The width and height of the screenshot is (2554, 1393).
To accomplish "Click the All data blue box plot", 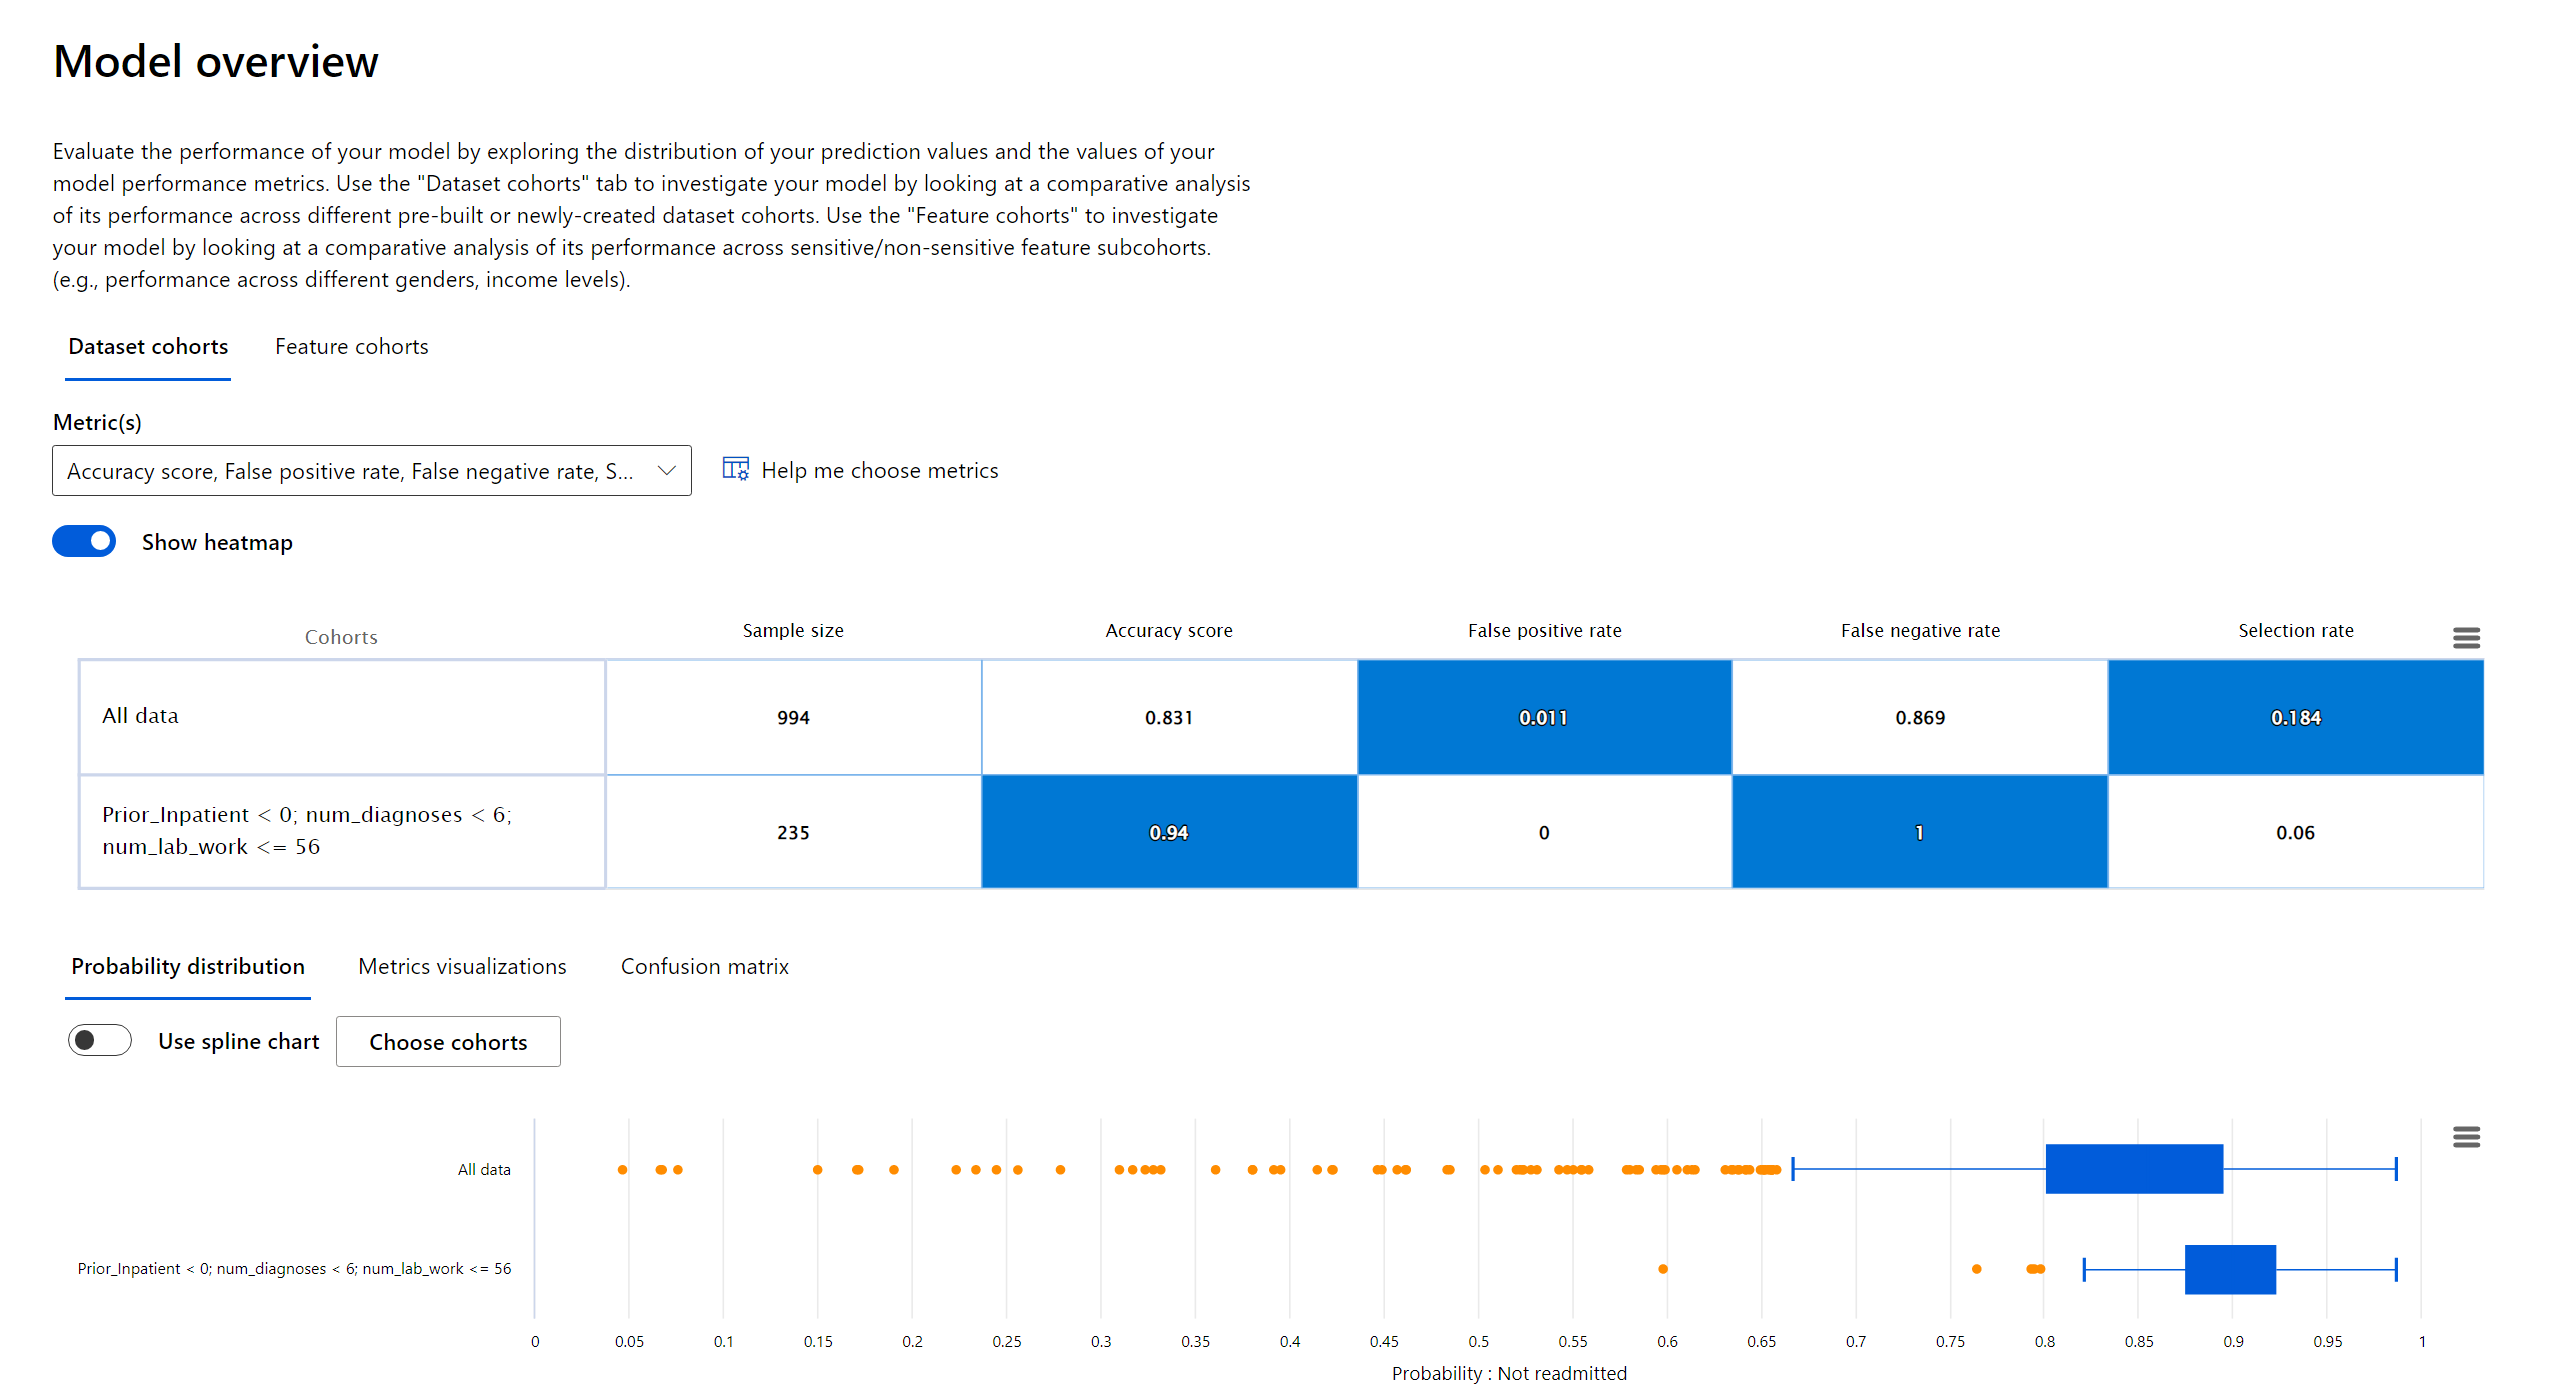I will (2133, 1168).
